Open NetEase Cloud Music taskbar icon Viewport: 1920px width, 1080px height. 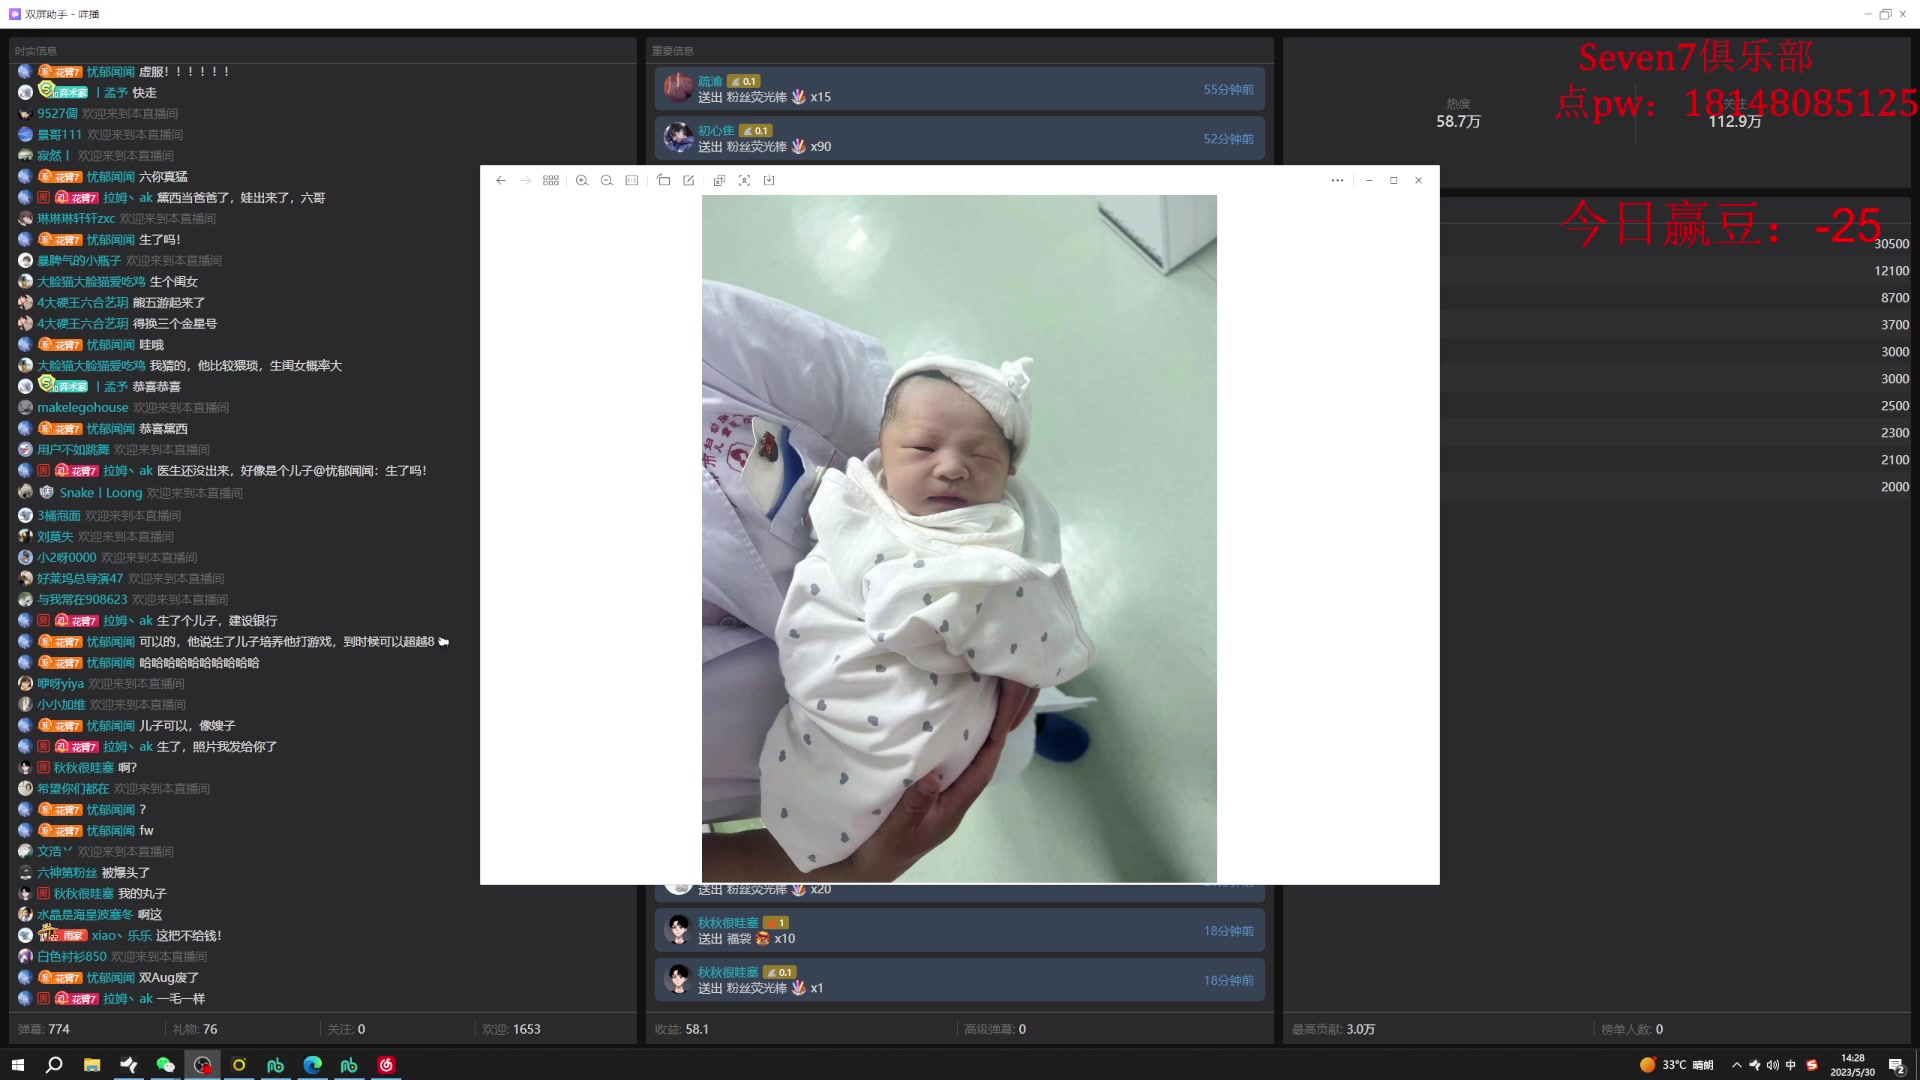pyautogui.click(x=386, y=1065)
